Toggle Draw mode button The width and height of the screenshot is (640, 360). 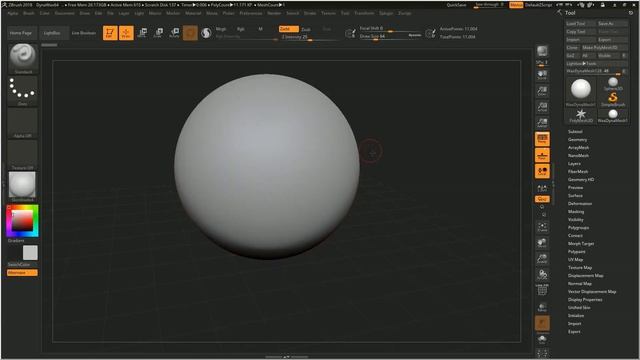pos(126,33)
